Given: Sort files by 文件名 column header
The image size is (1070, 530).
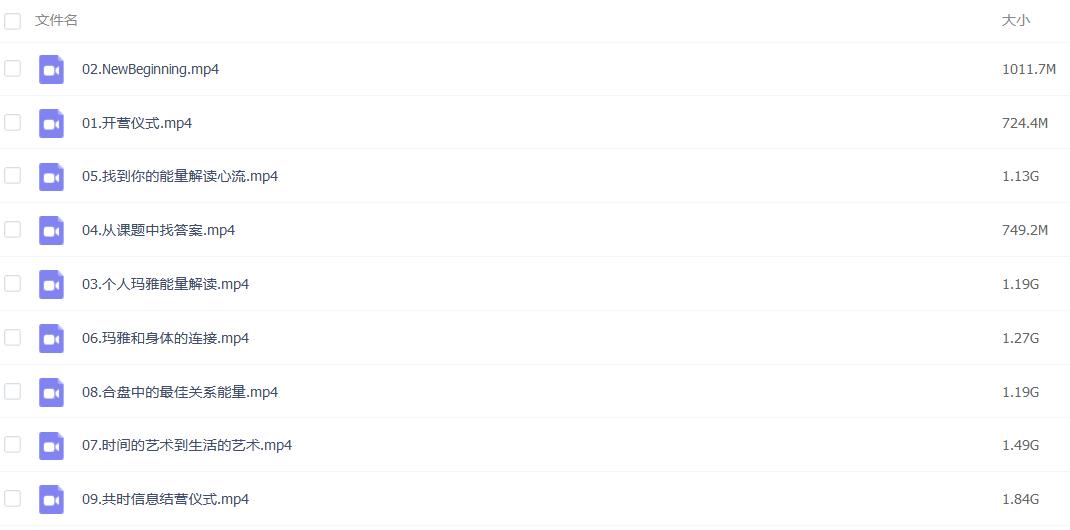Looking at the screenshot, I should pyautogui.click(x=57, y=20).
